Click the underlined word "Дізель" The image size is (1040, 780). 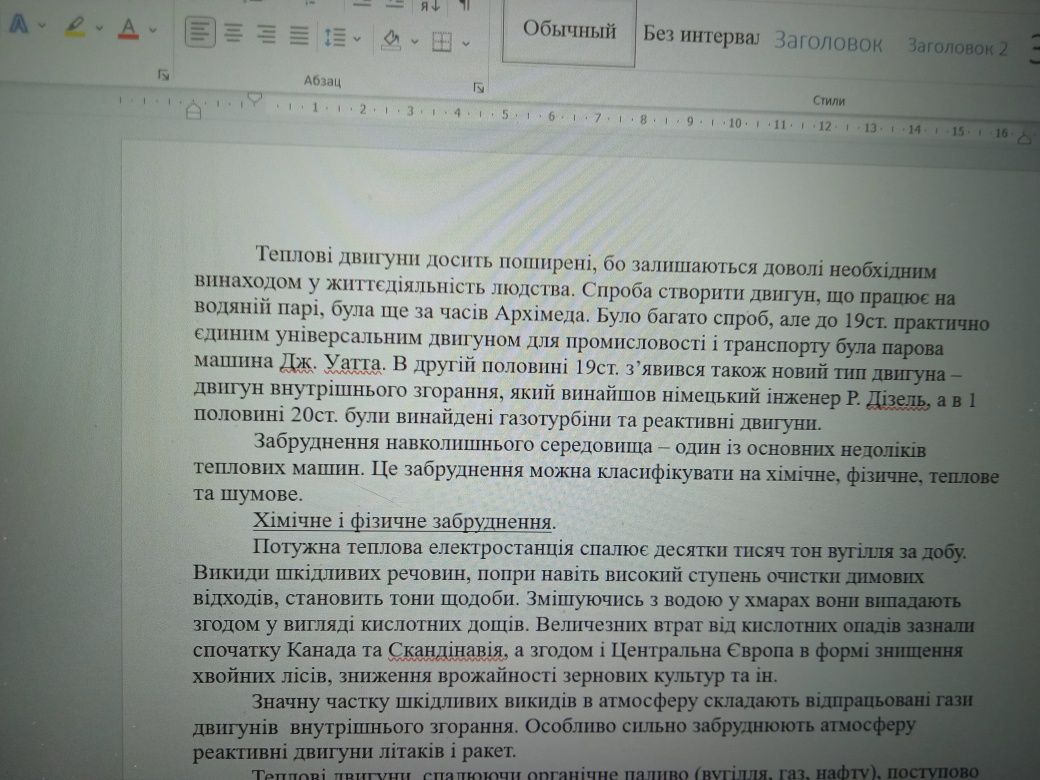(x=896, y=399)
